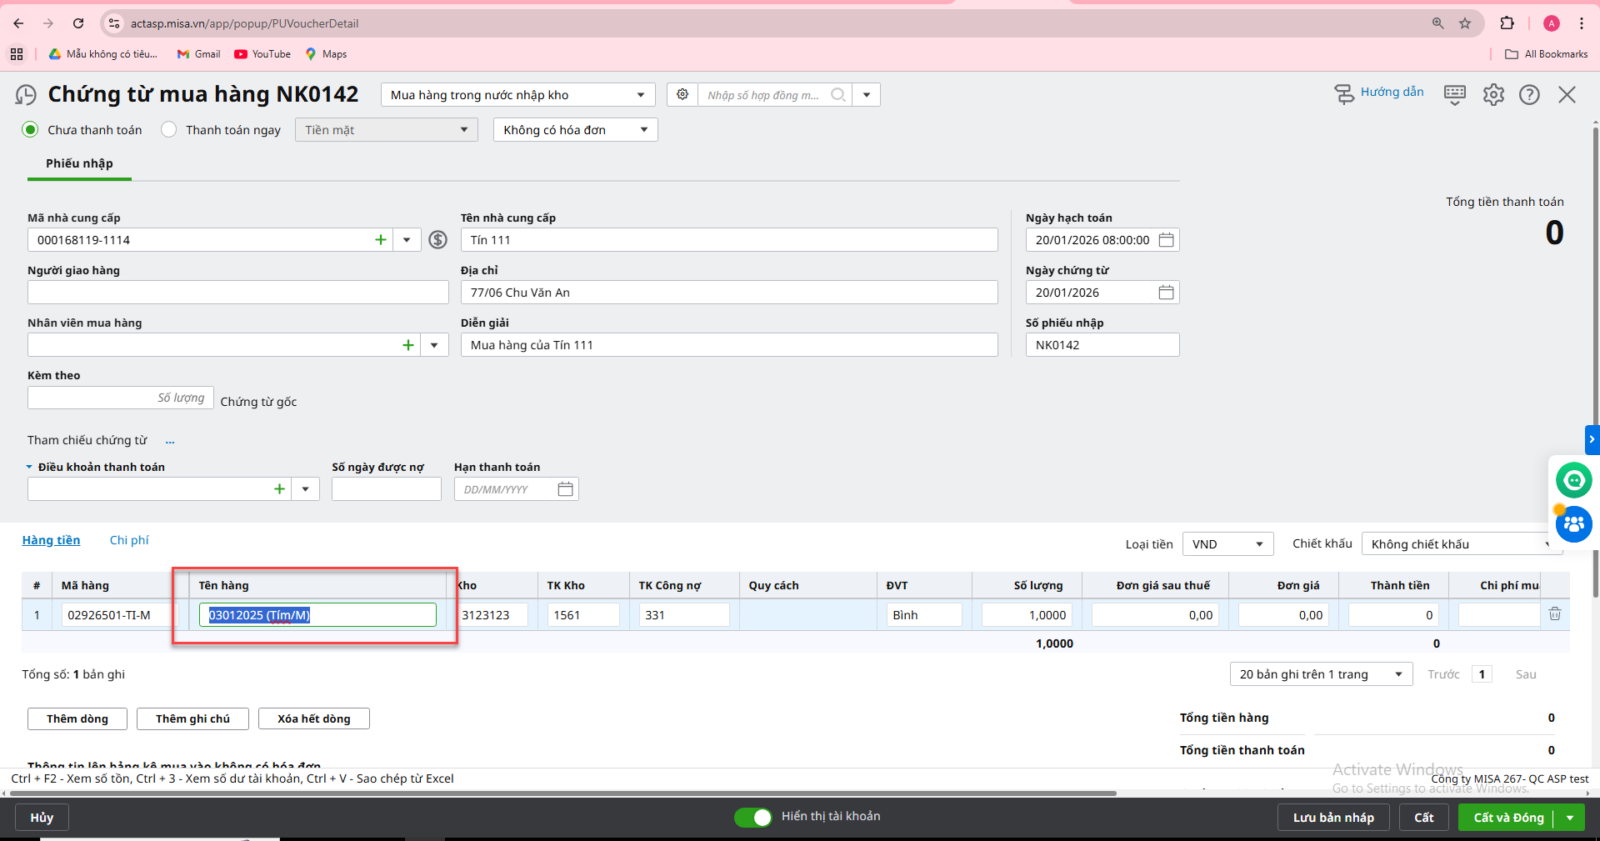Screen dimensions: 1600x841
Task: Open the help question mark icon
Action: pos(1529,95)
